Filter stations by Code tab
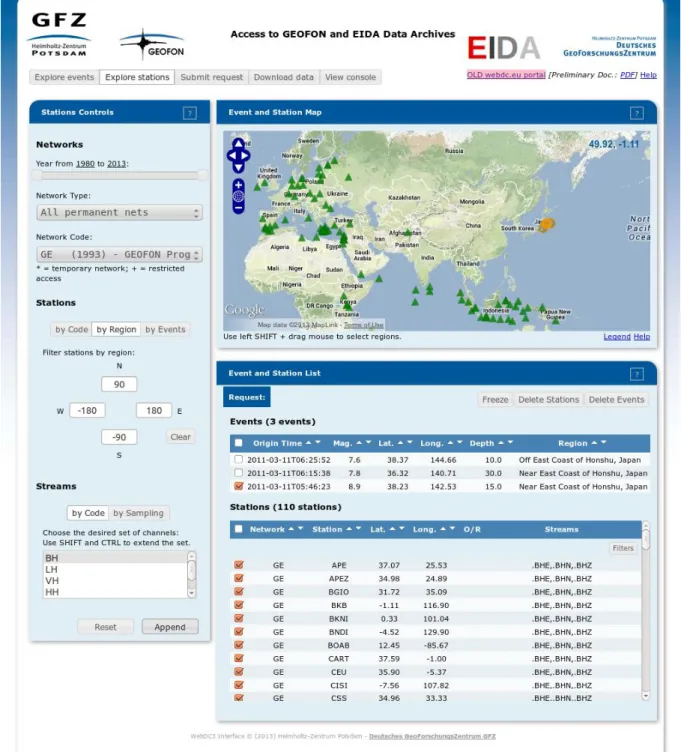The height and width of the screenshot is (752, 681). [71, 329]
